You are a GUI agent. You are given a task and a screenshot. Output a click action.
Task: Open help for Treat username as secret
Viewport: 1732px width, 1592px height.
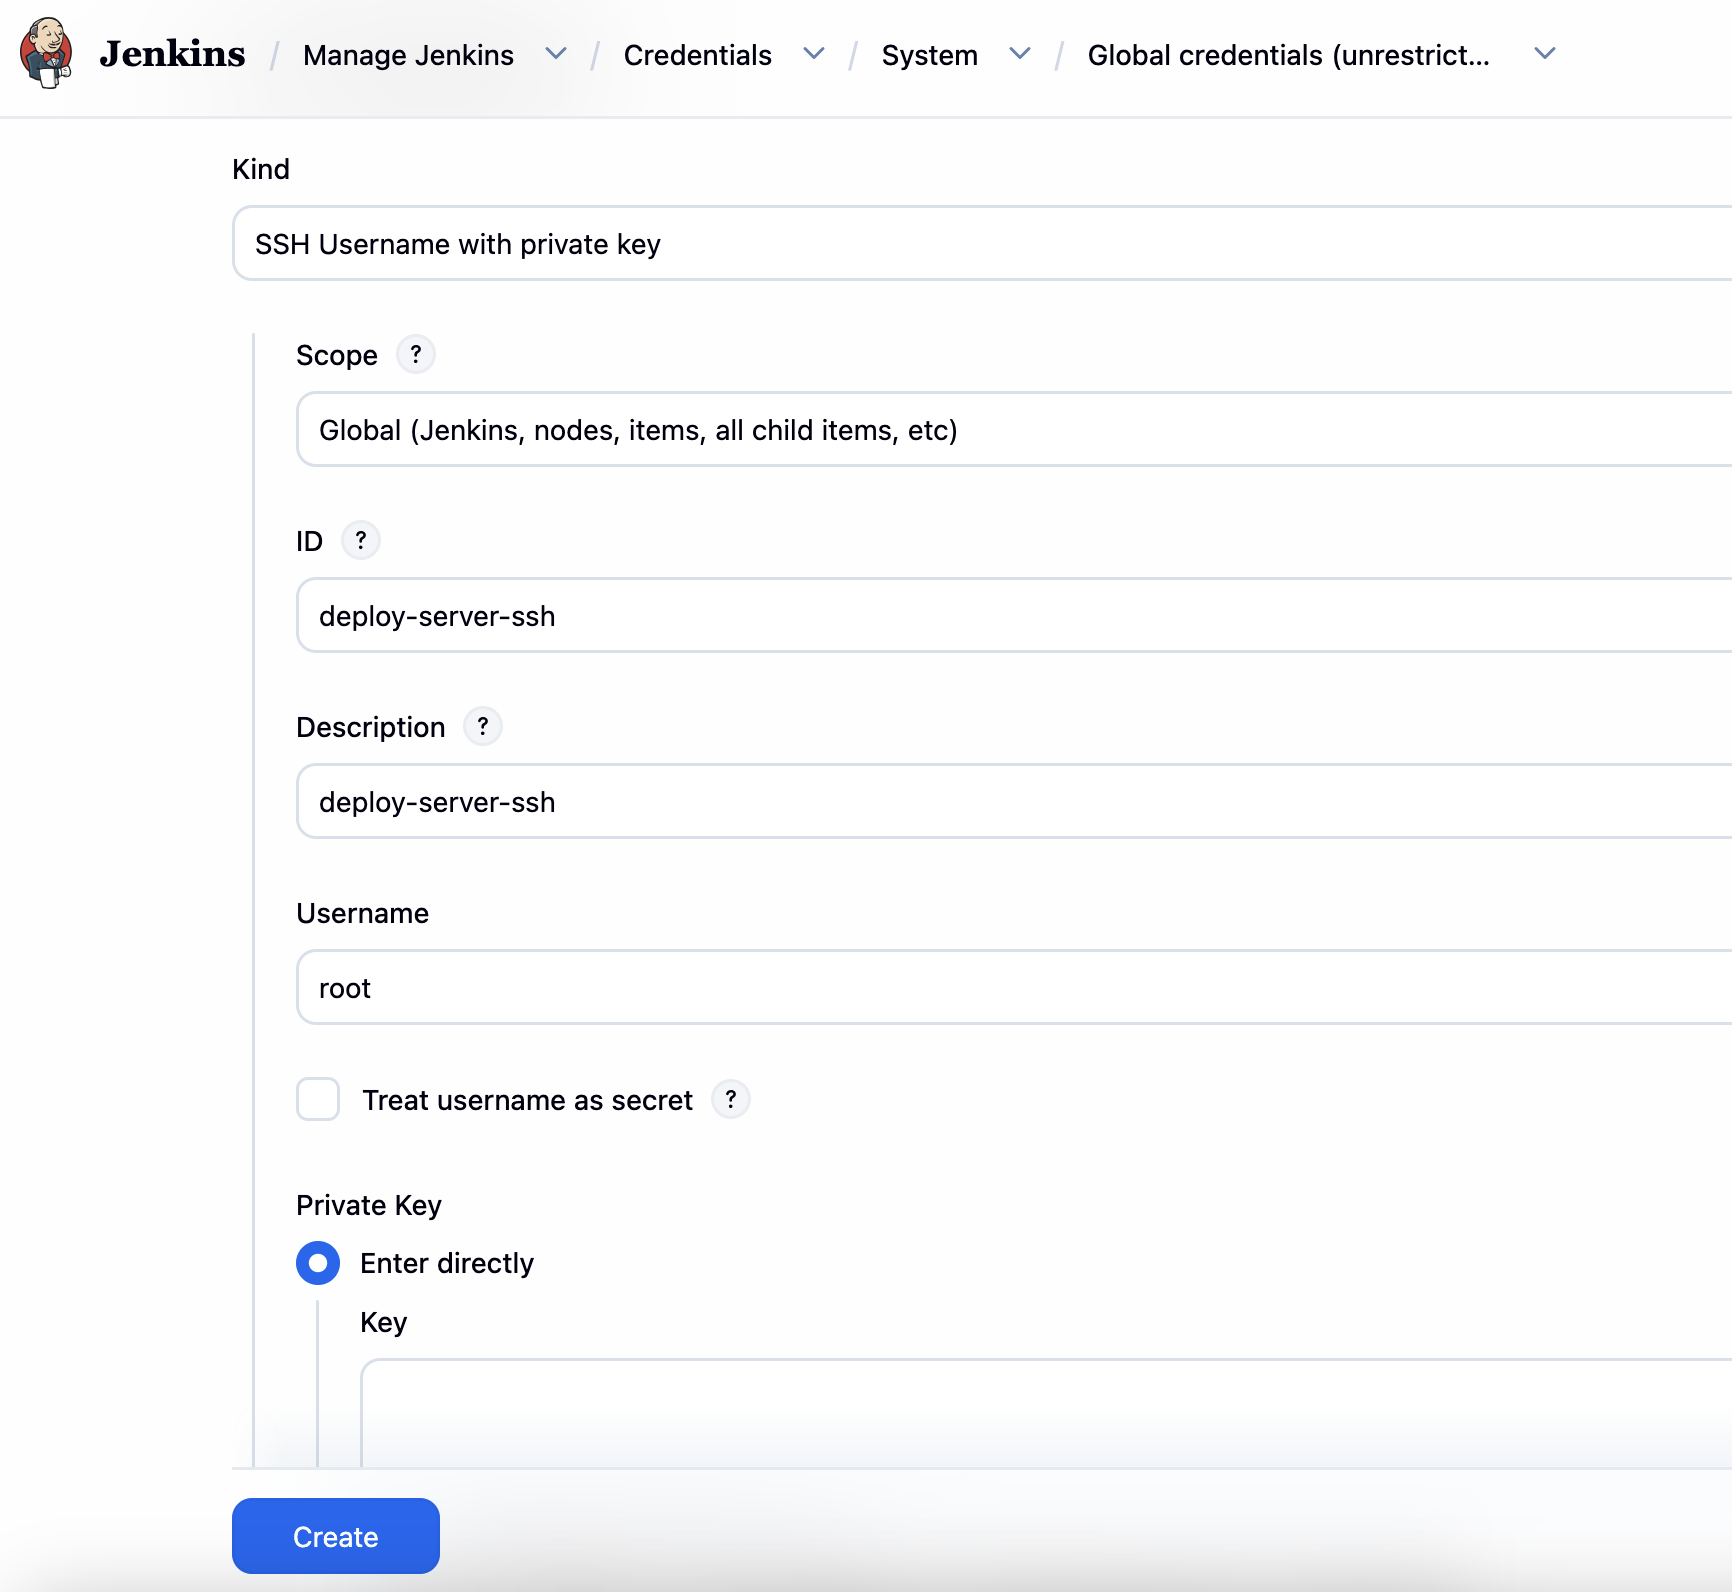point(731,1099)
